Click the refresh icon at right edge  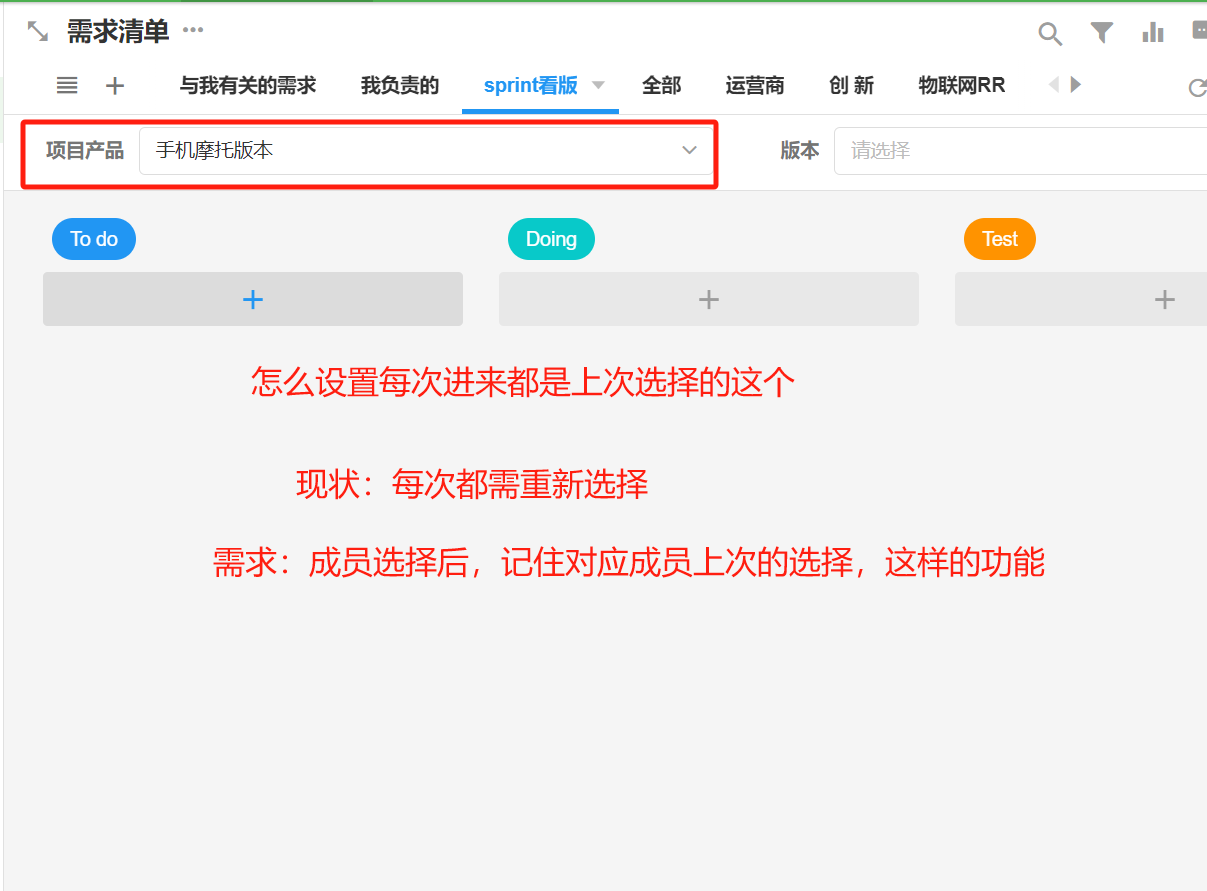tap(1196, 88)
